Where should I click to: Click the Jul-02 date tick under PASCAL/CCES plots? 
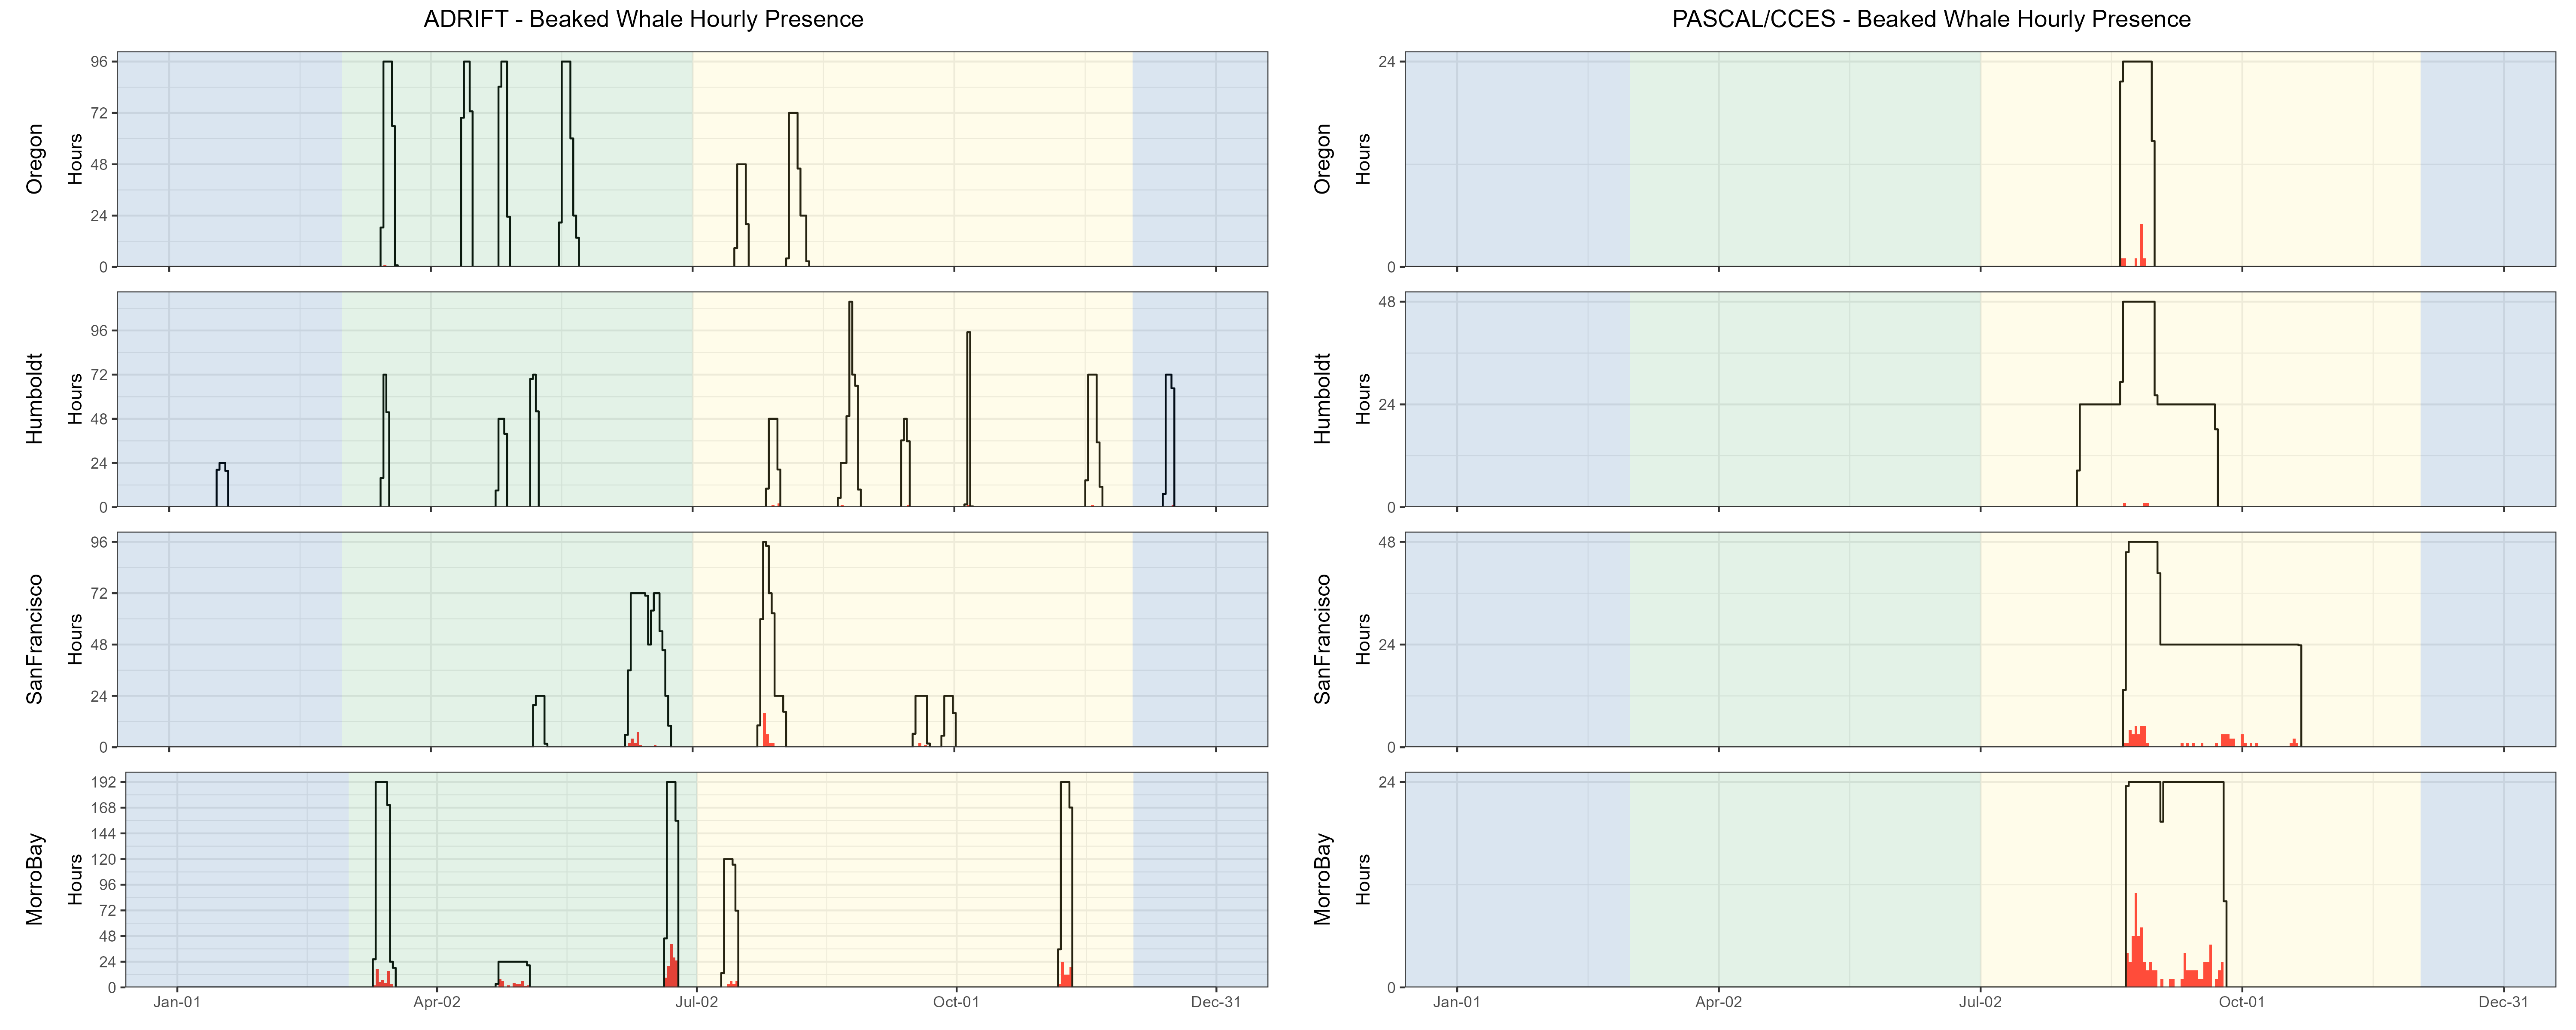click(x=1980, y=1002)
